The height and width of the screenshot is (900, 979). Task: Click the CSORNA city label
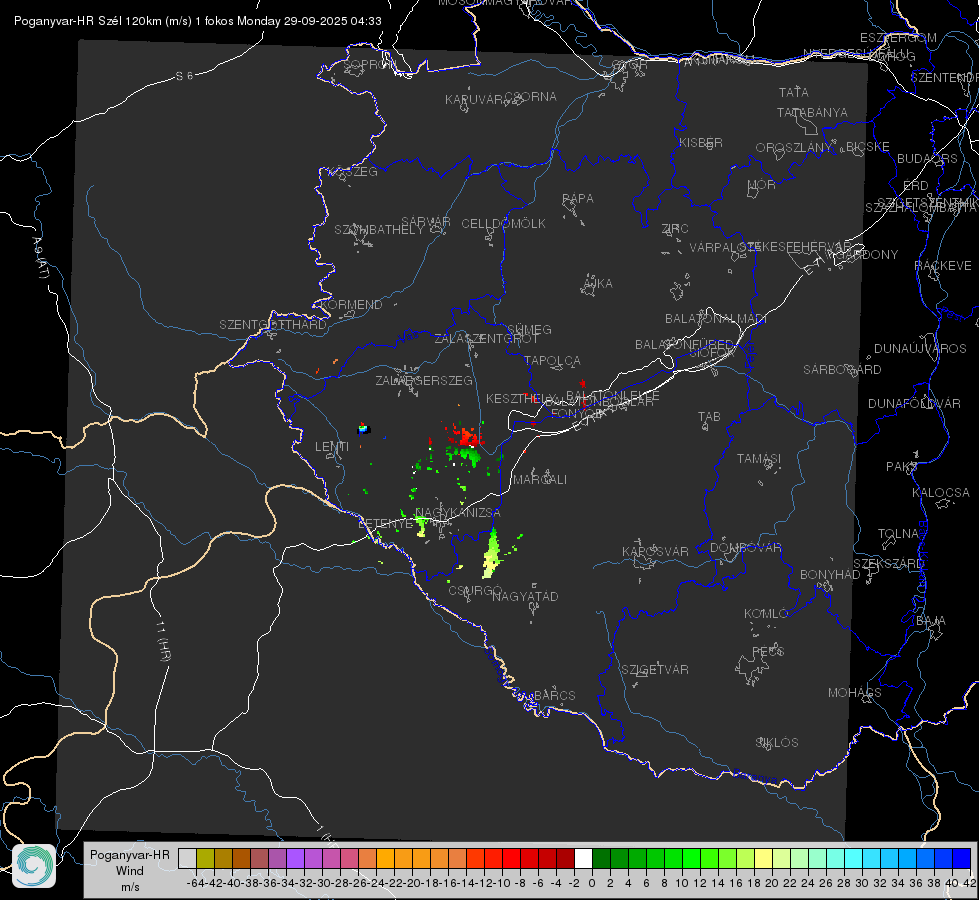[x=530, y=97]
